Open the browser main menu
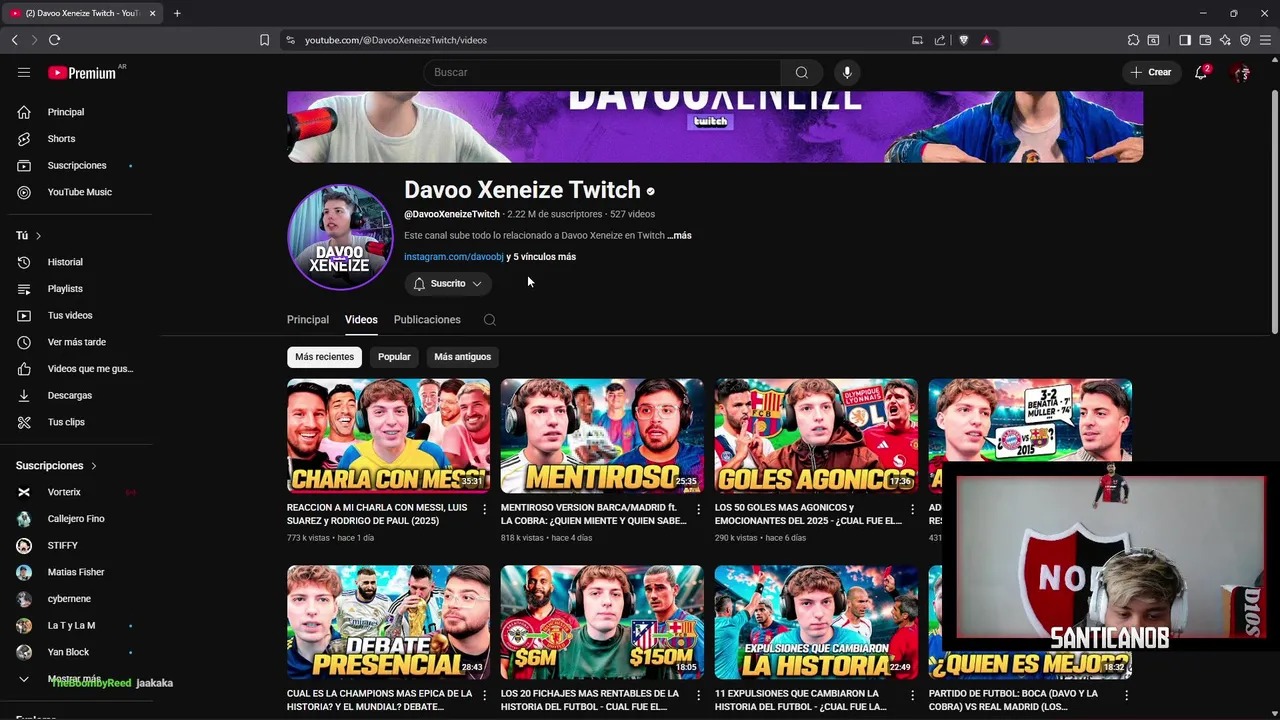Screen dimensions: 1280x720 tap(1265, 40)
